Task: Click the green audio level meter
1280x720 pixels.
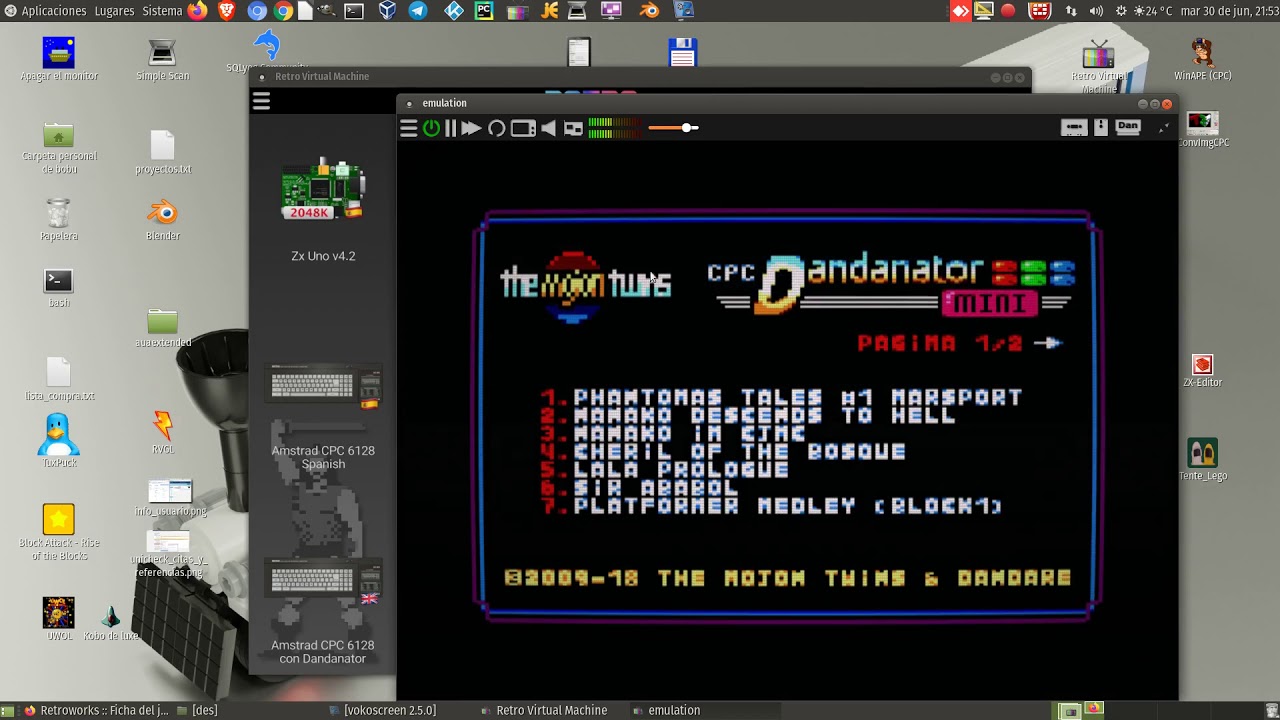Action: 613,128
